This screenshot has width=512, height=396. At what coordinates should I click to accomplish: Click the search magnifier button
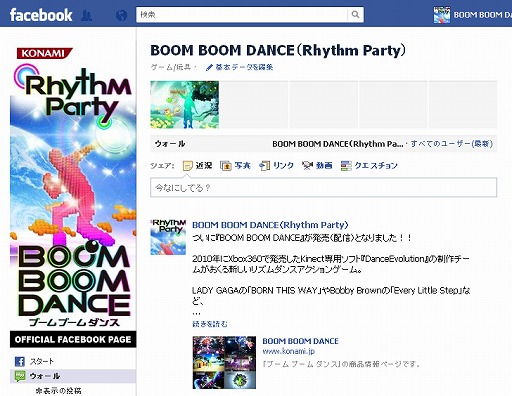tap(355, 15)
